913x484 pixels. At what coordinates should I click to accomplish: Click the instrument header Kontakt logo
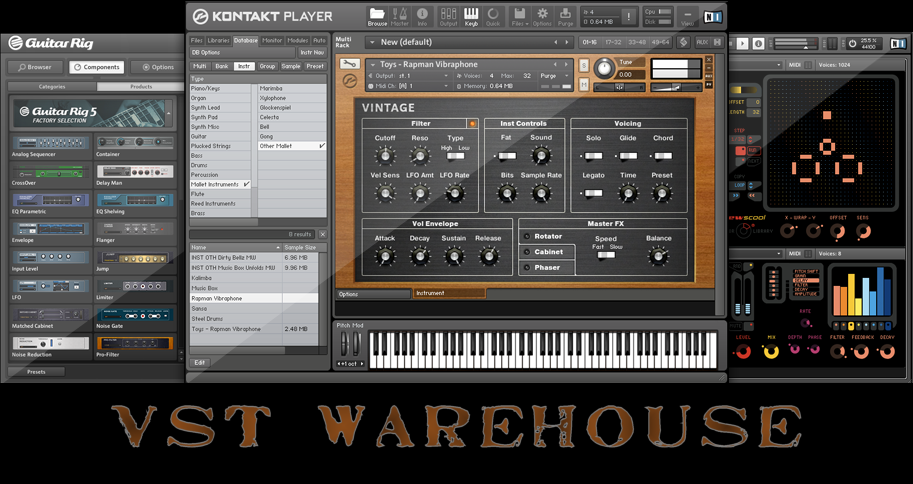pos(349,81)
